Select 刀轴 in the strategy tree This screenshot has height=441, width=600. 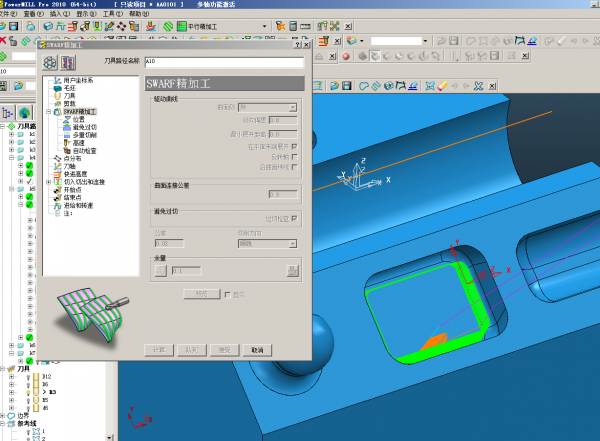(x=70, y=166)
